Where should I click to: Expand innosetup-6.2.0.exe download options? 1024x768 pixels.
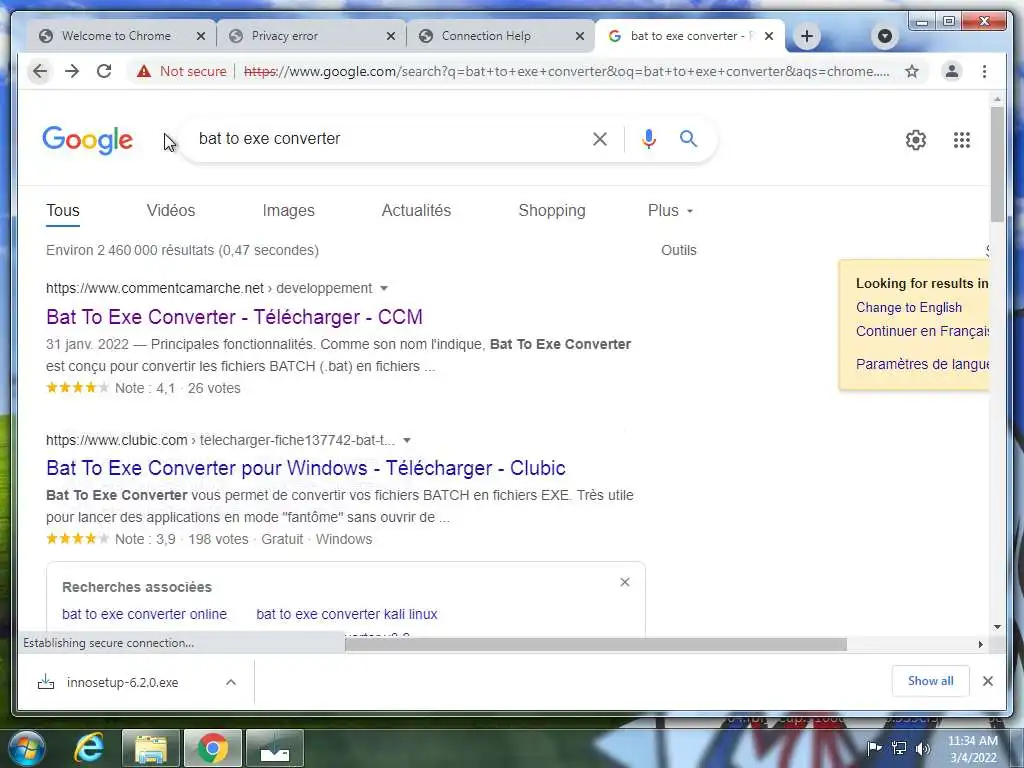[x=231, y=682]
